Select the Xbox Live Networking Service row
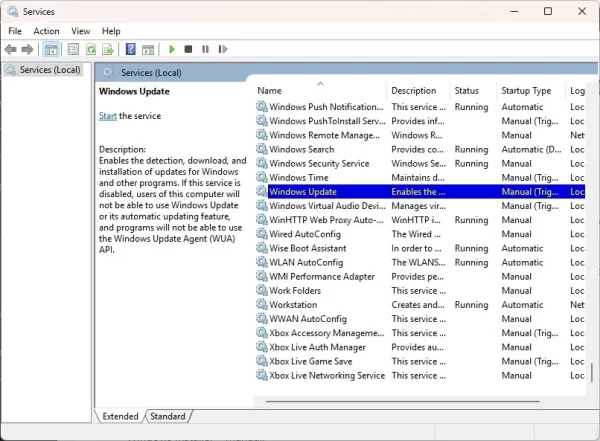 tap(420, 375)
